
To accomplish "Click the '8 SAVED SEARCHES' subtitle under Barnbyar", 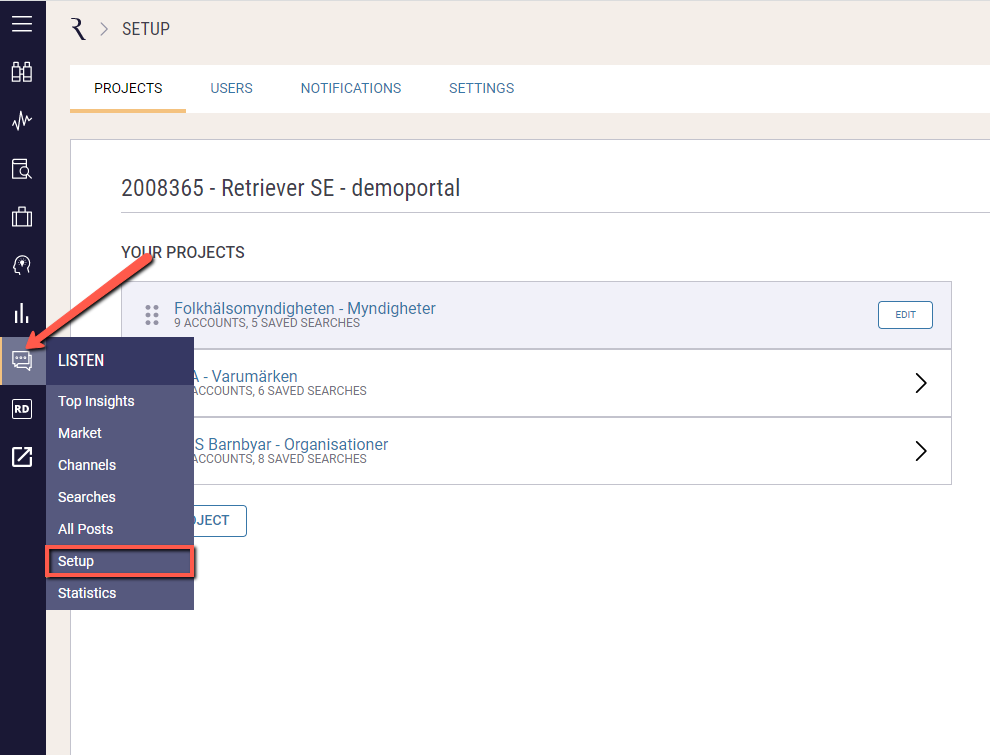I will [x=313, y=459].
